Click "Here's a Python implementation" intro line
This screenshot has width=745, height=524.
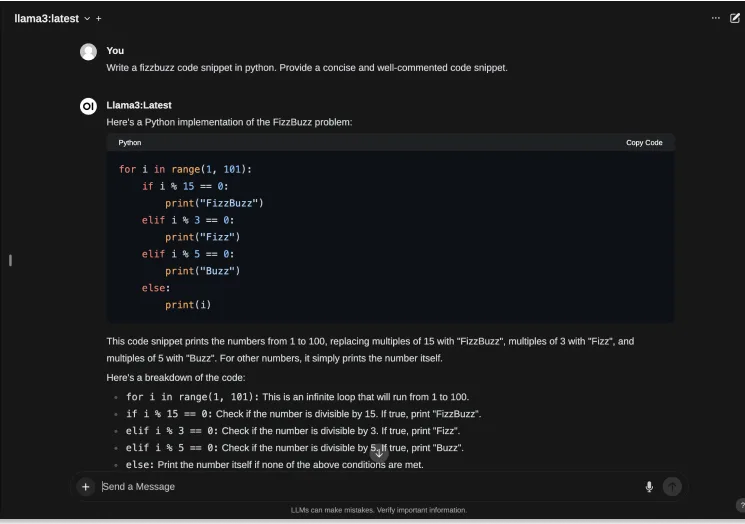[x=229, y=123]
